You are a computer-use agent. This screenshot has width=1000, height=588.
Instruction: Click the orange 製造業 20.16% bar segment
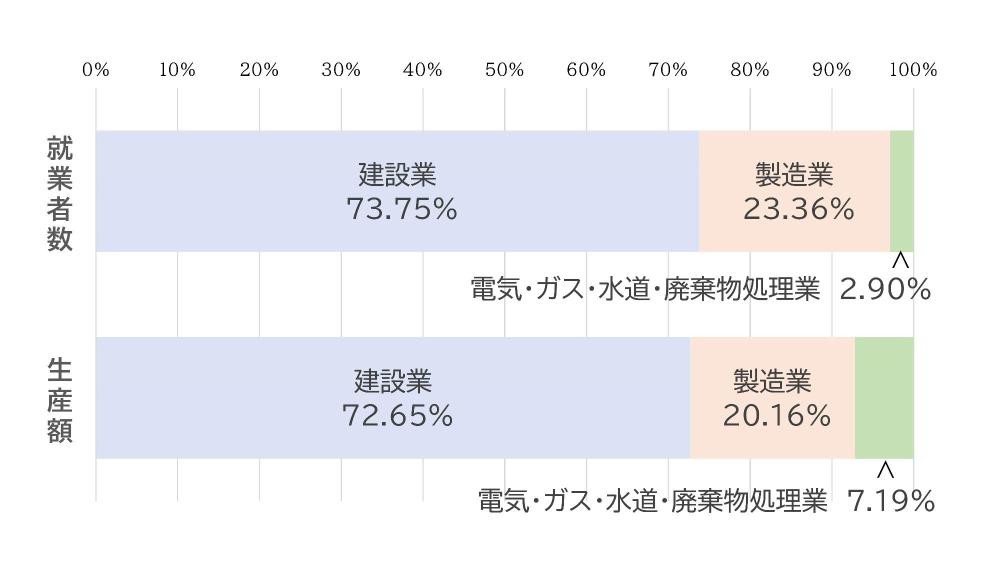coord(772,398)
